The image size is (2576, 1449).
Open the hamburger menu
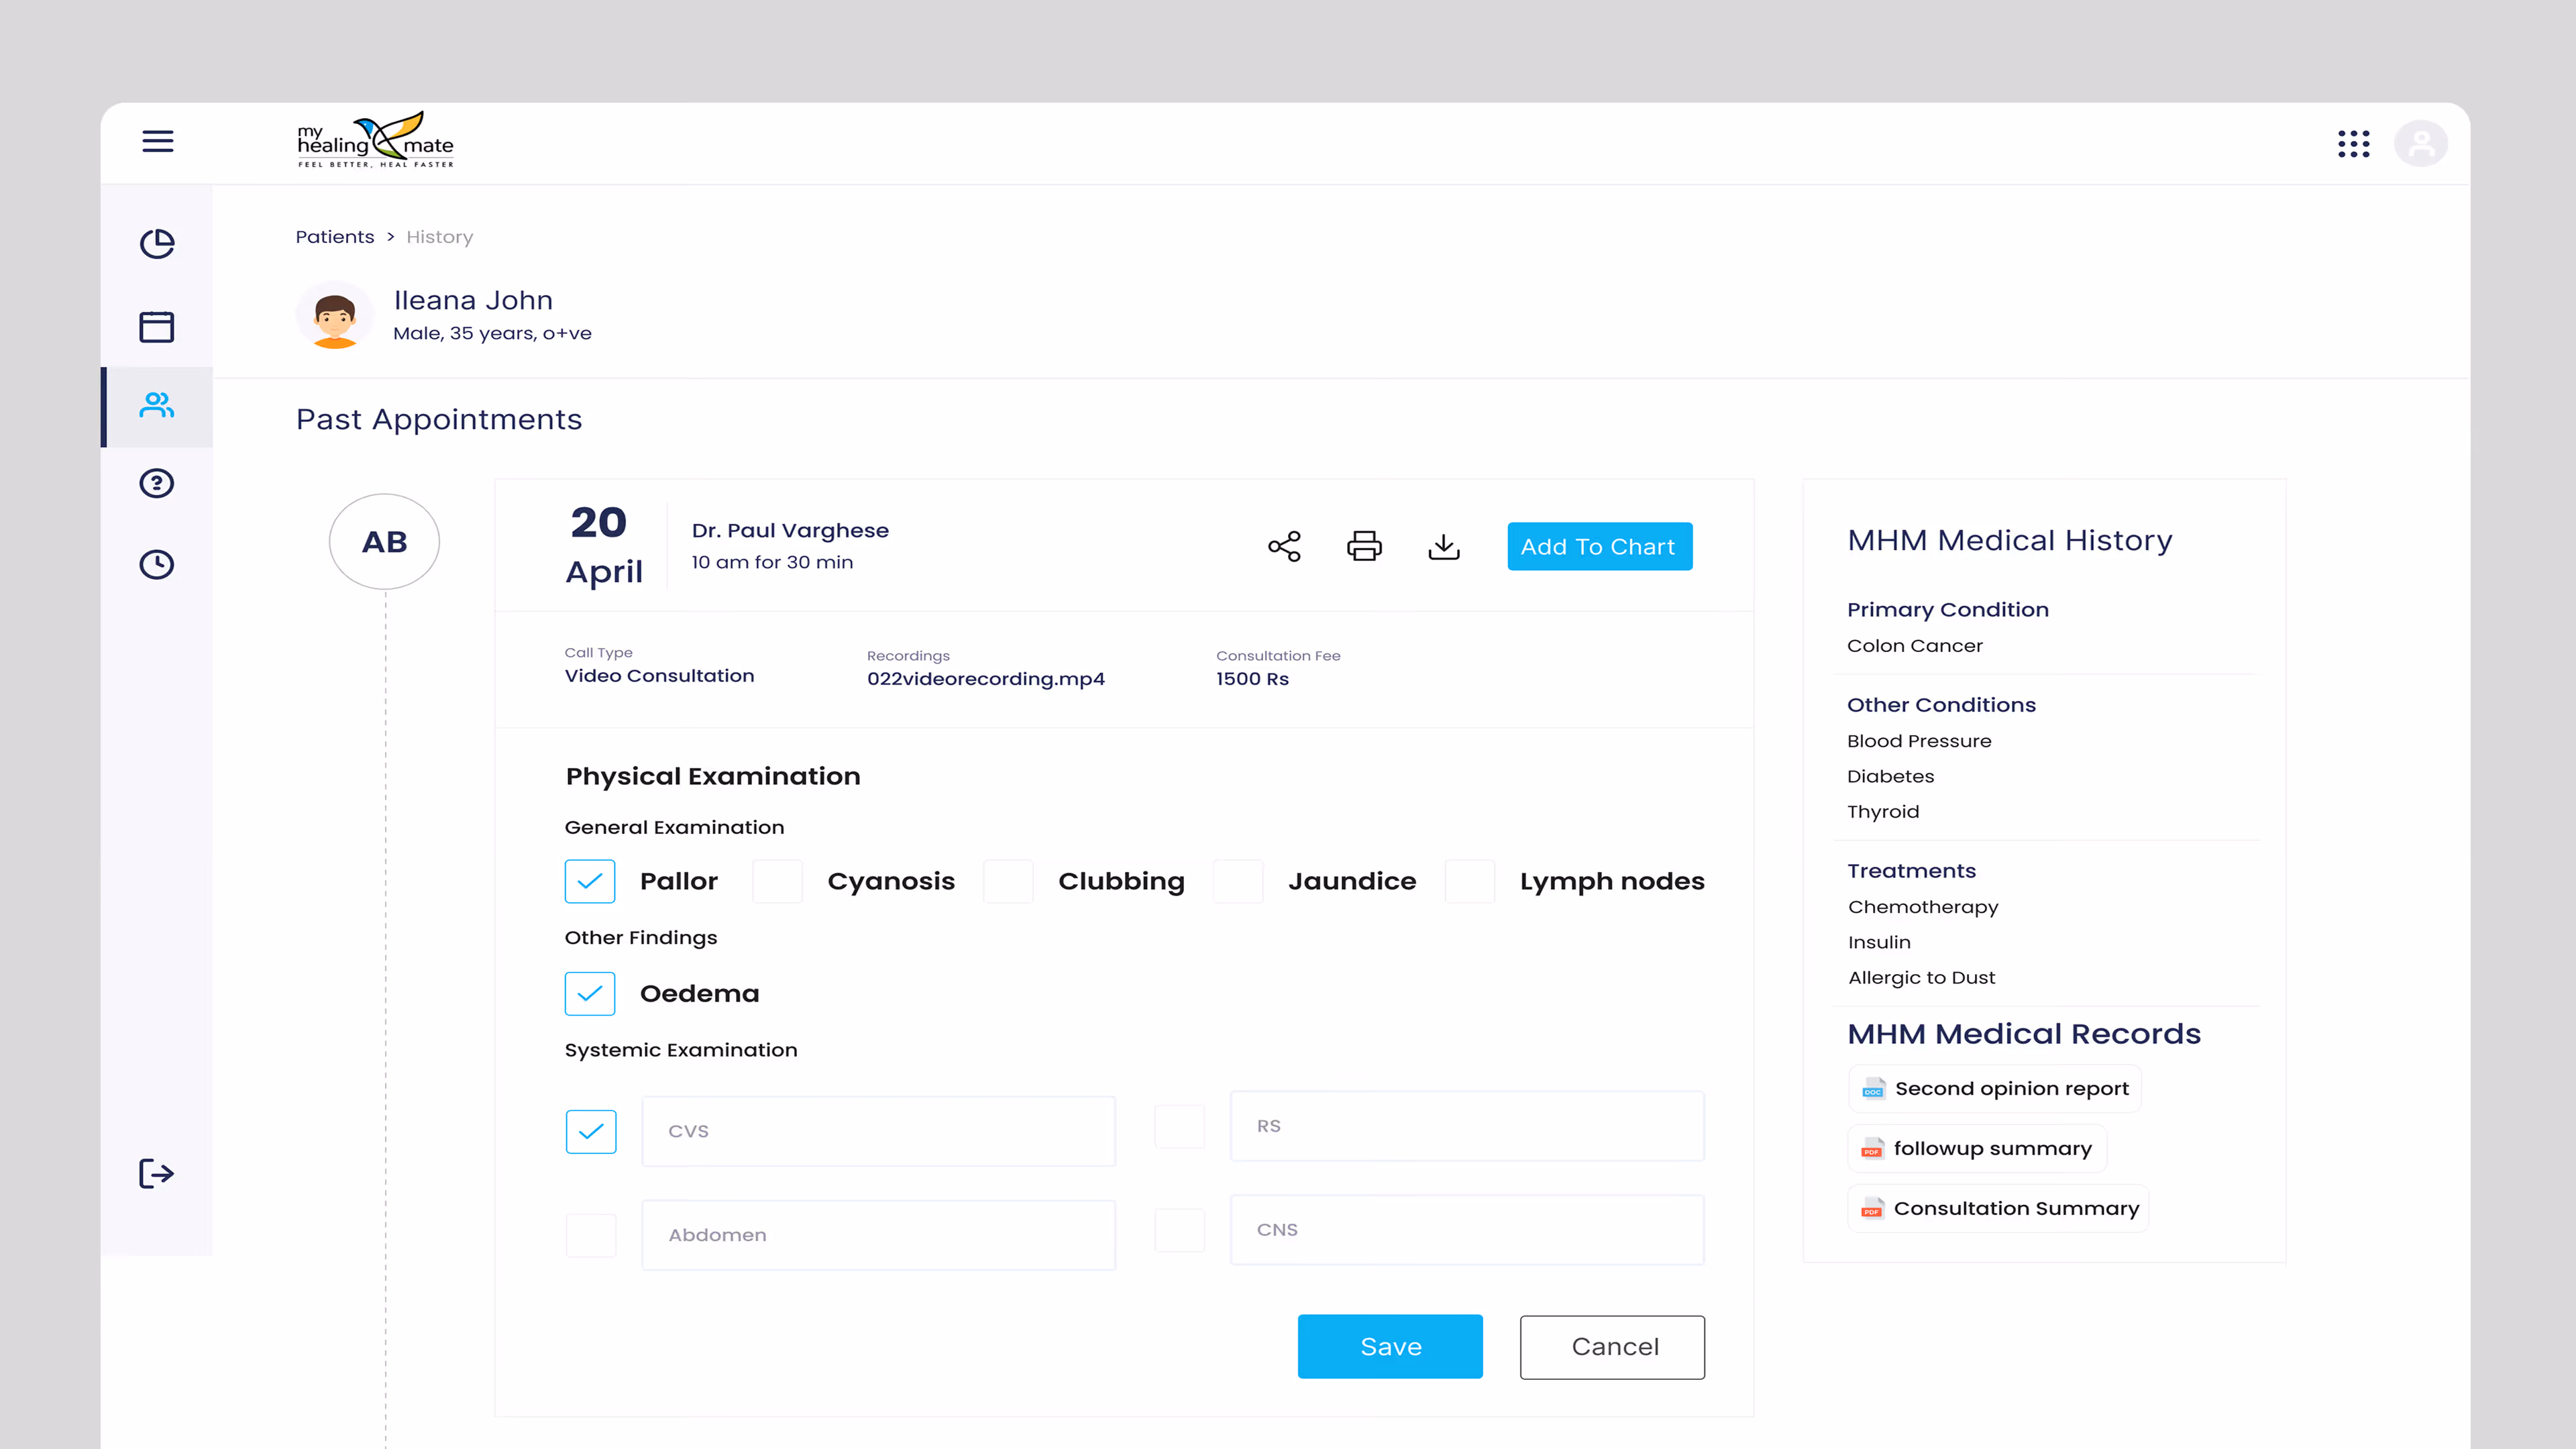(158, 141)
